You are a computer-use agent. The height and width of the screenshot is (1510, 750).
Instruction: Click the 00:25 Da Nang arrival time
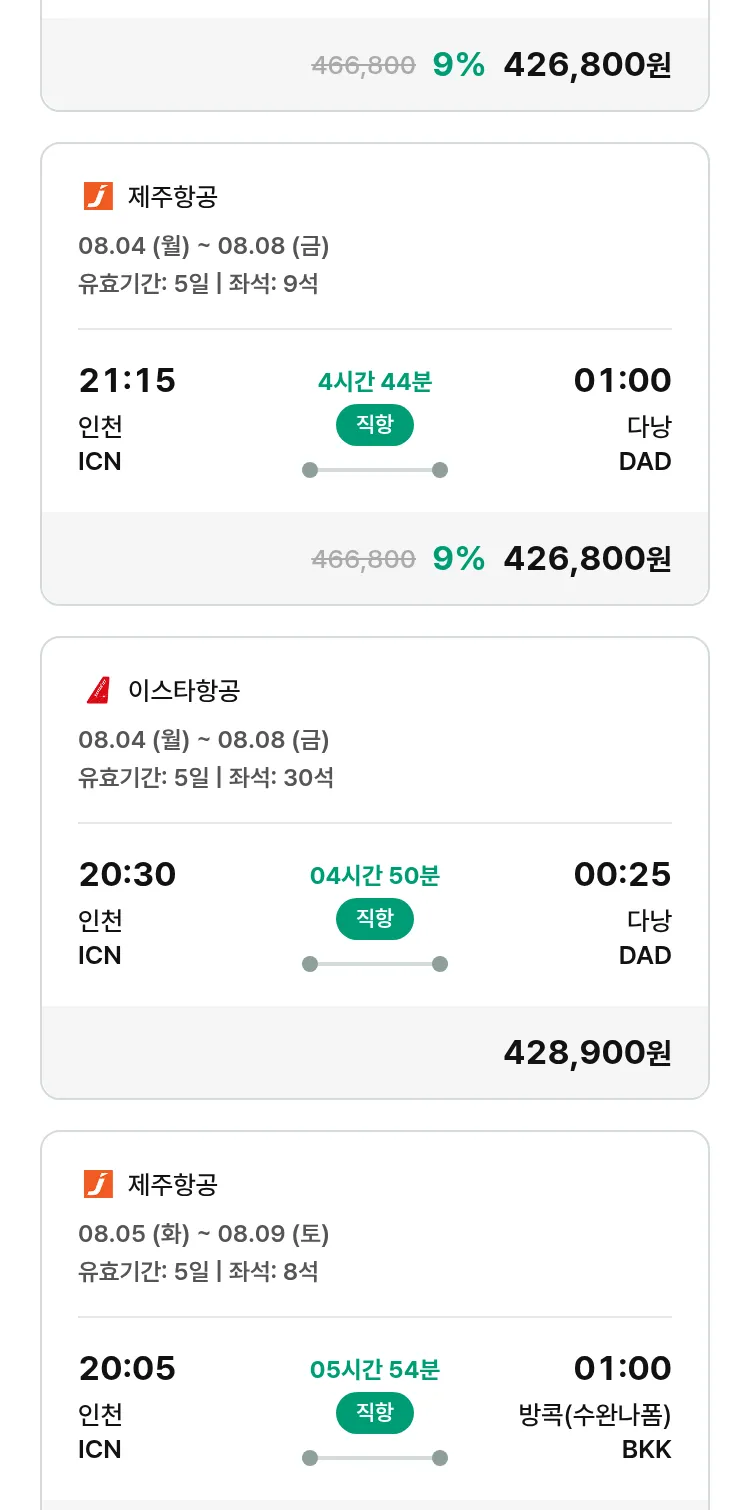[x=622, y=875]
